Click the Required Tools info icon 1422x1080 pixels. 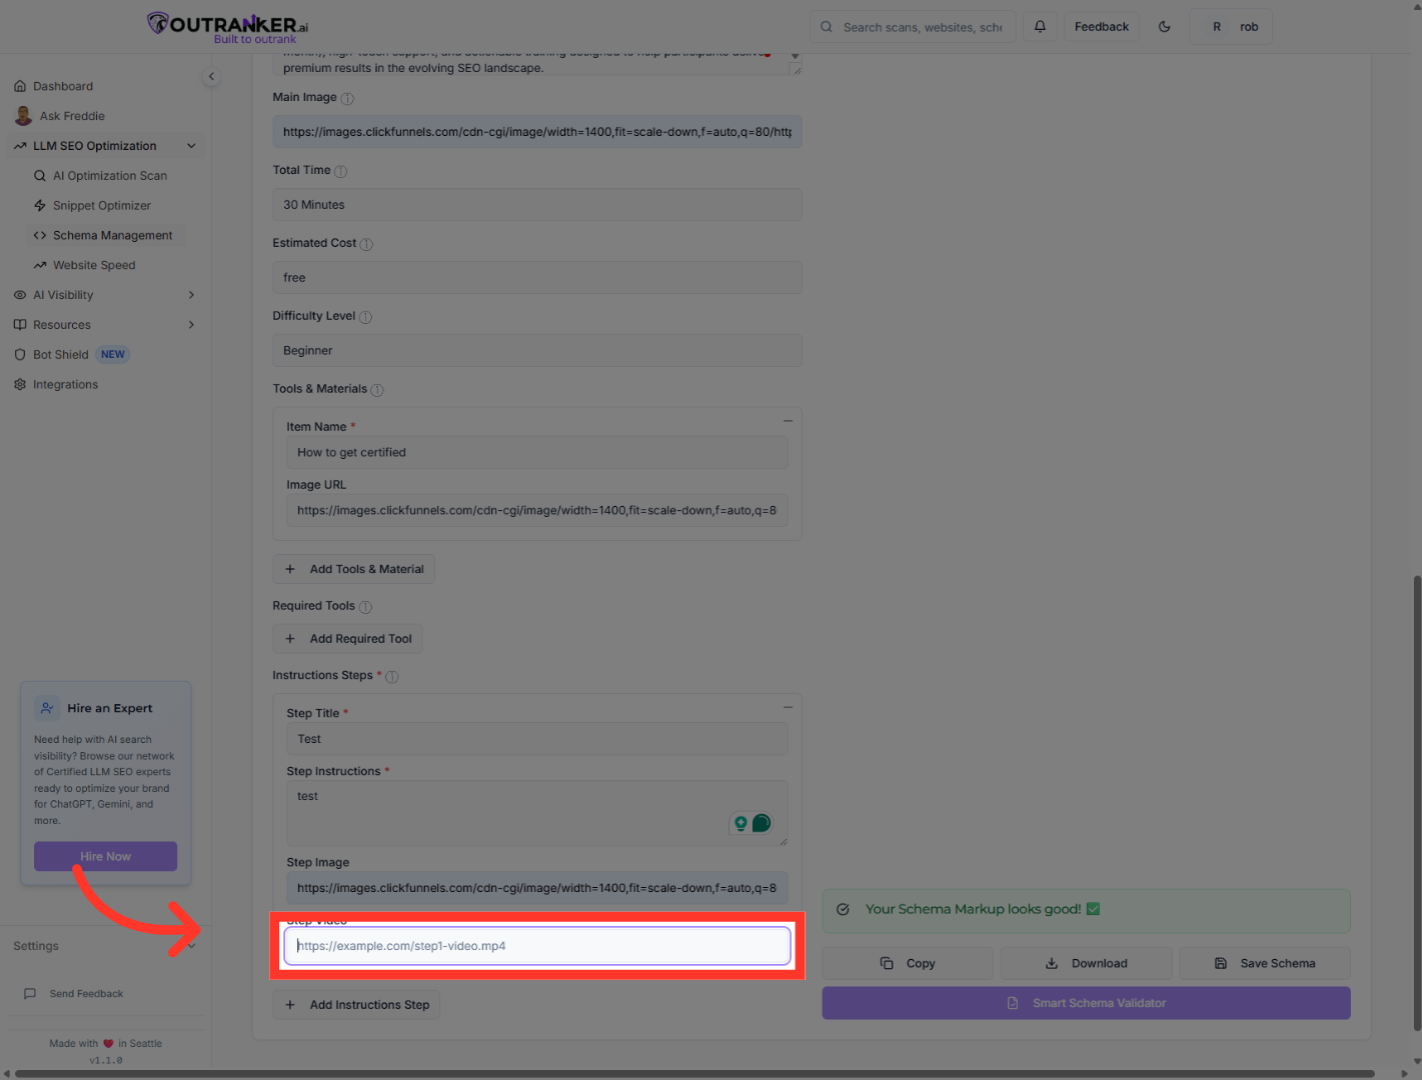coord(366,607)
